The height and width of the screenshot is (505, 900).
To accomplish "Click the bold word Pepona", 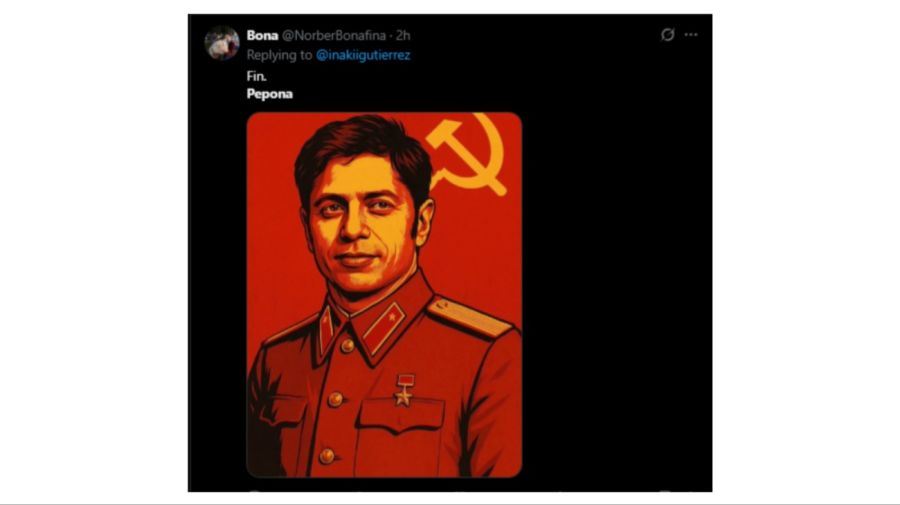I will pyautogui.click(x=269, y=95).
